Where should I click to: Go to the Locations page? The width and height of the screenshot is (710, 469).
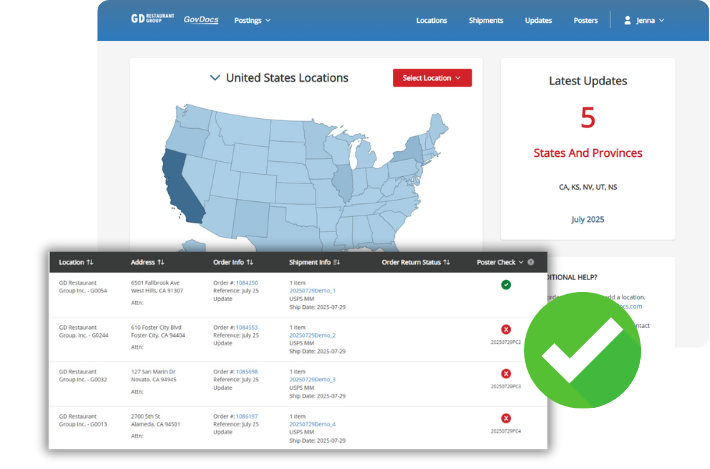click(x=432, y=20)
